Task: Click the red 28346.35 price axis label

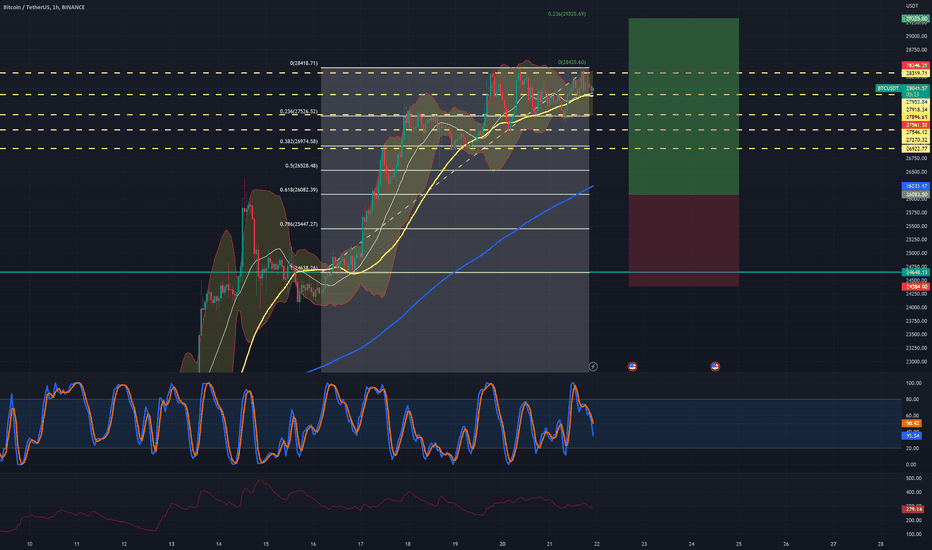Action: [916, 65]
